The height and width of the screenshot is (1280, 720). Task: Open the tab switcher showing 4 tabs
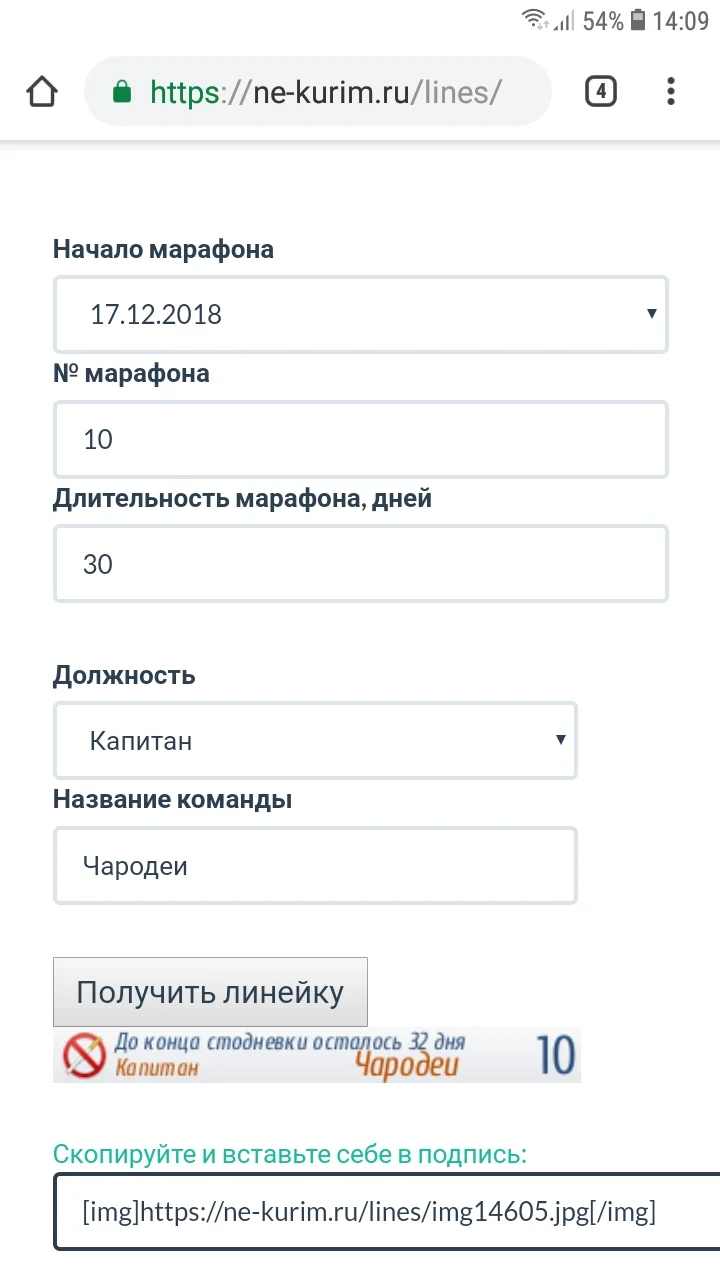point(601,90)
